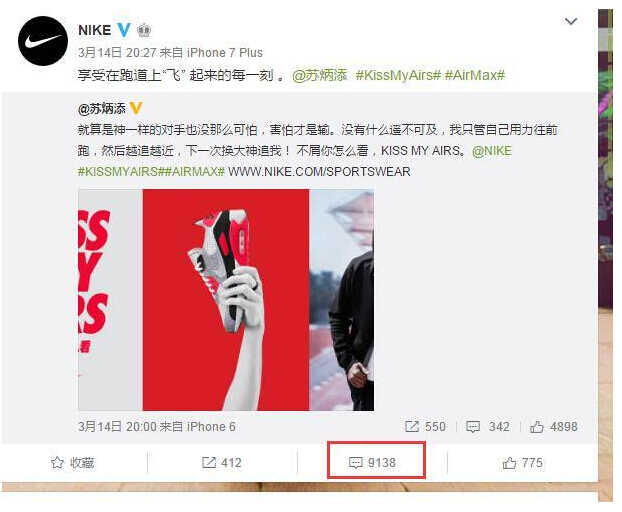Toggle the like thumbs-up showing 775
This screenshot has width=622, height=512.
[x=522, y=462]
